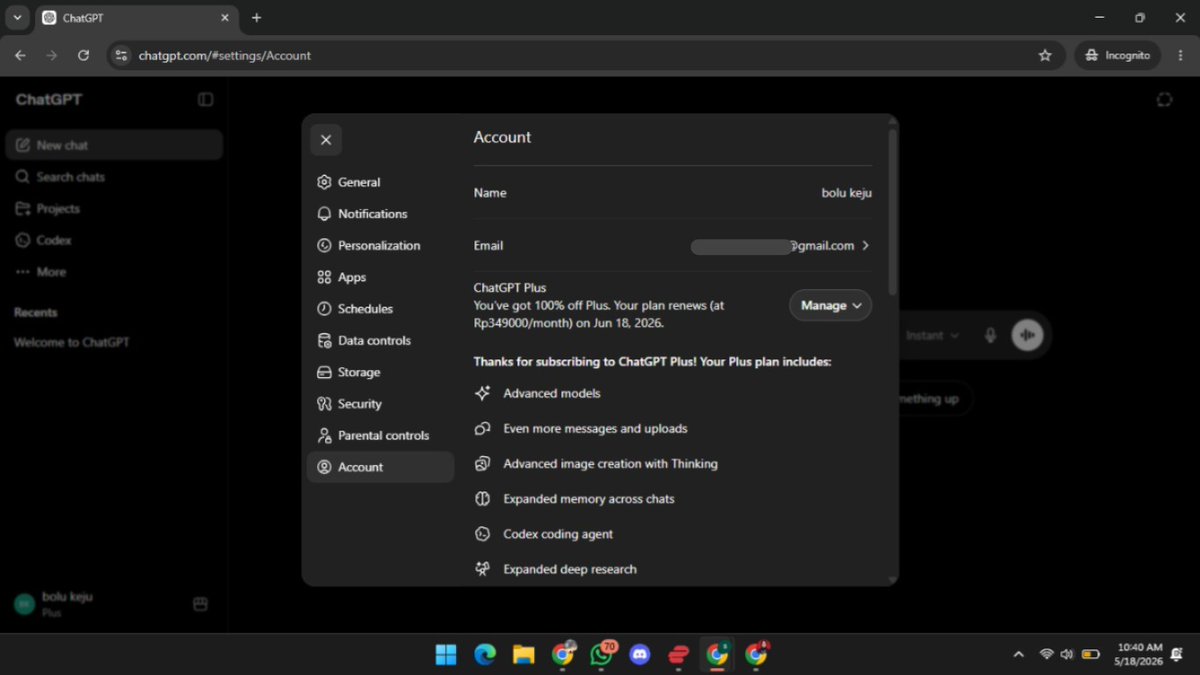
Task: Go back in browser
Action: point(21,55)
